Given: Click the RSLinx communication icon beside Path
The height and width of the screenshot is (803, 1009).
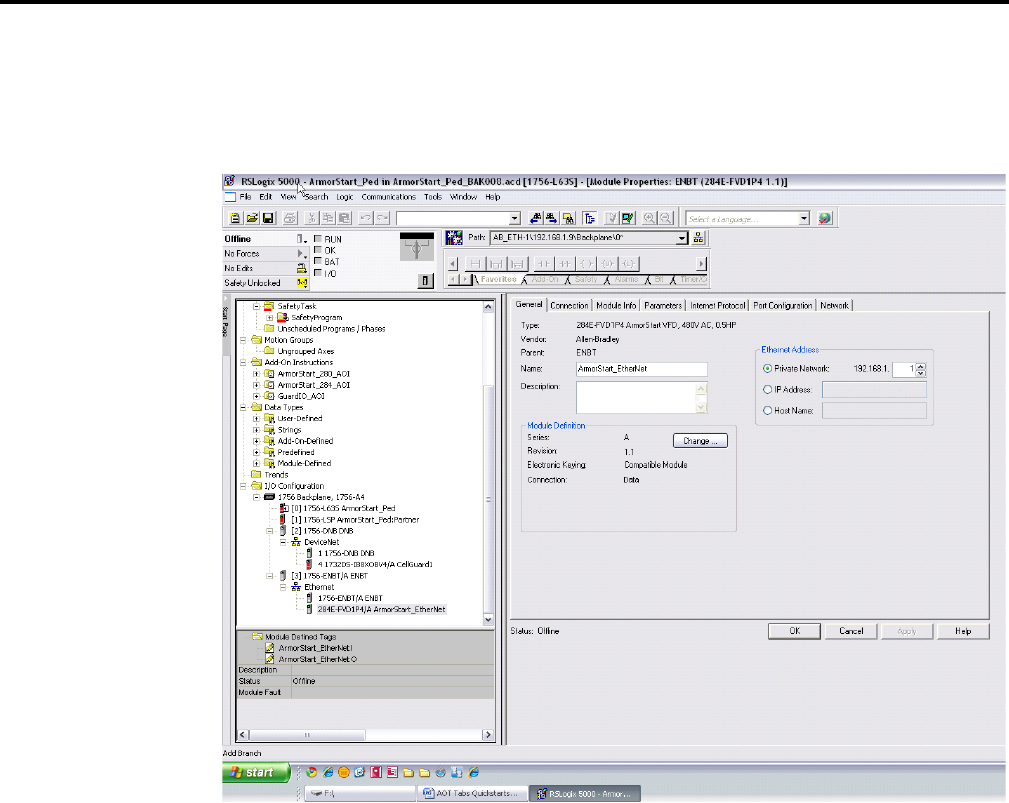Looking at the screenshot, I should (454, 238).
